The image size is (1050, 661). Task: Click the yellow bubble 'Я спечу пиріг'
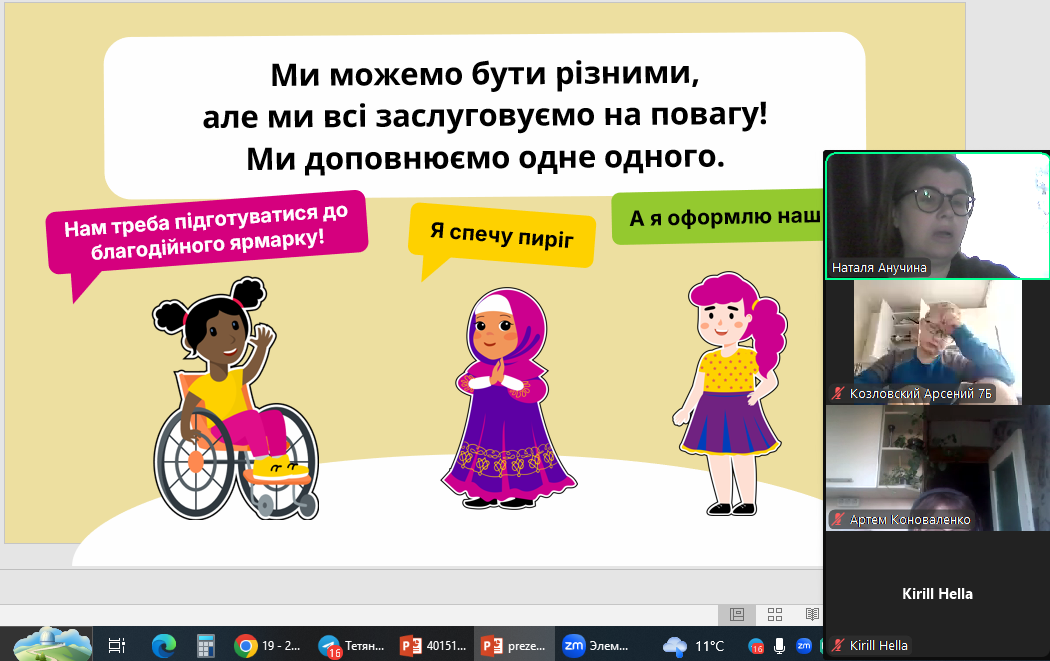click(x=502, y=234)
